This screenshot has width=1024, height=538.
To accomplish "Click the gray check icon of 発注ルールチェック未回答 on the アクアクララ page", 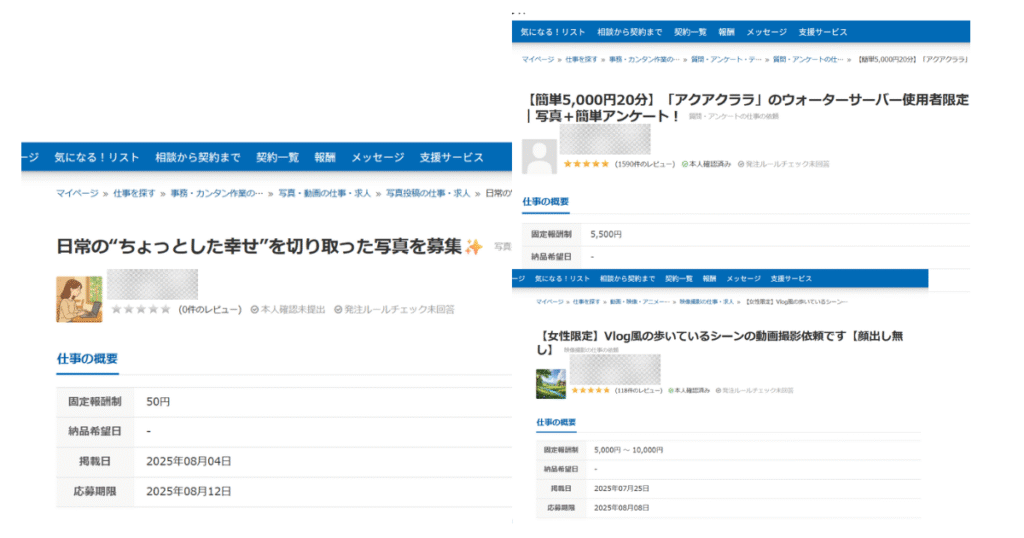I will pyautogui.click(x=741, y=164).
